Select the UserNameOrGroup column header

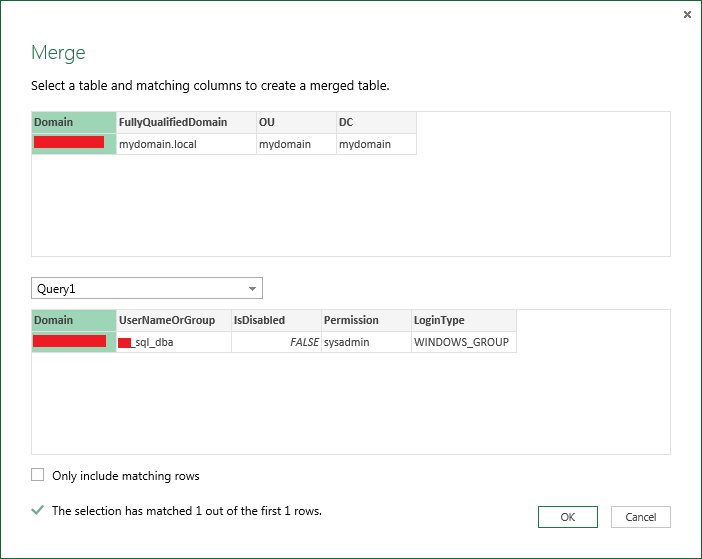[x=174, y=320]
